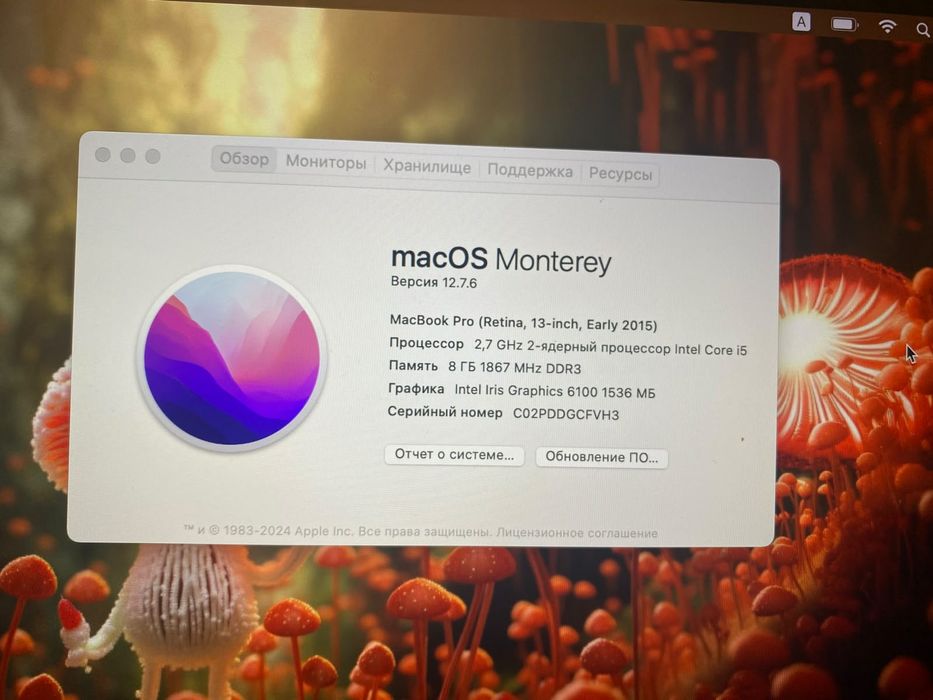Screen dimensions: 933x700
Task: Click the Графика label
Action: point(416,389)
